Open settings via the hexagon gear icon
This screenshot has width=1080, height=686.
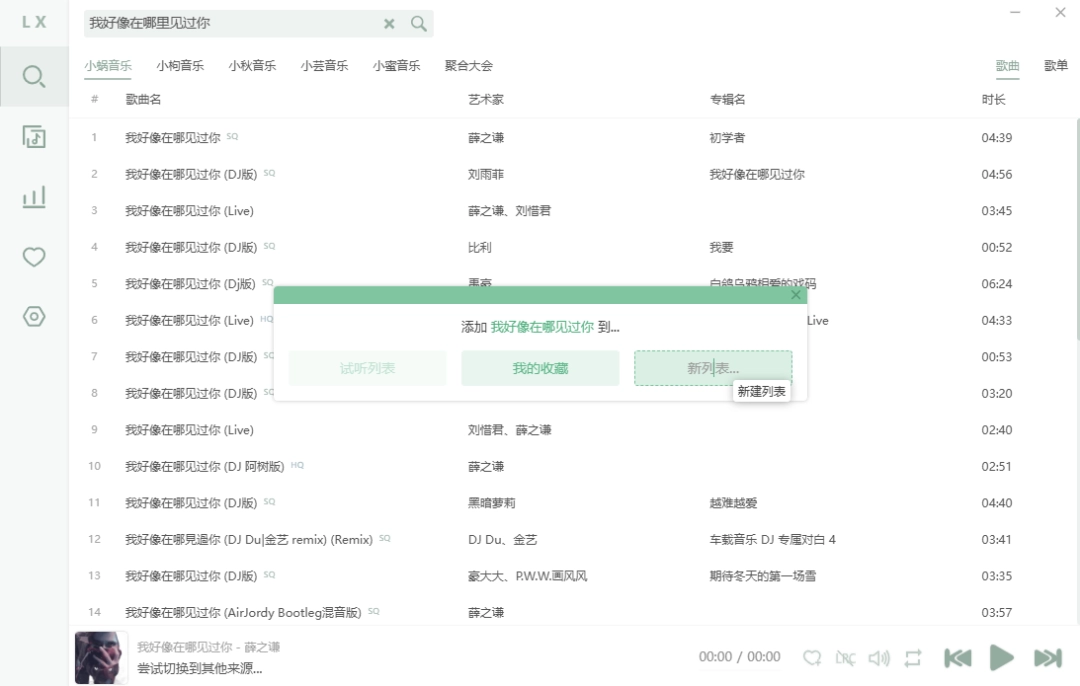(x=33, y=316)
